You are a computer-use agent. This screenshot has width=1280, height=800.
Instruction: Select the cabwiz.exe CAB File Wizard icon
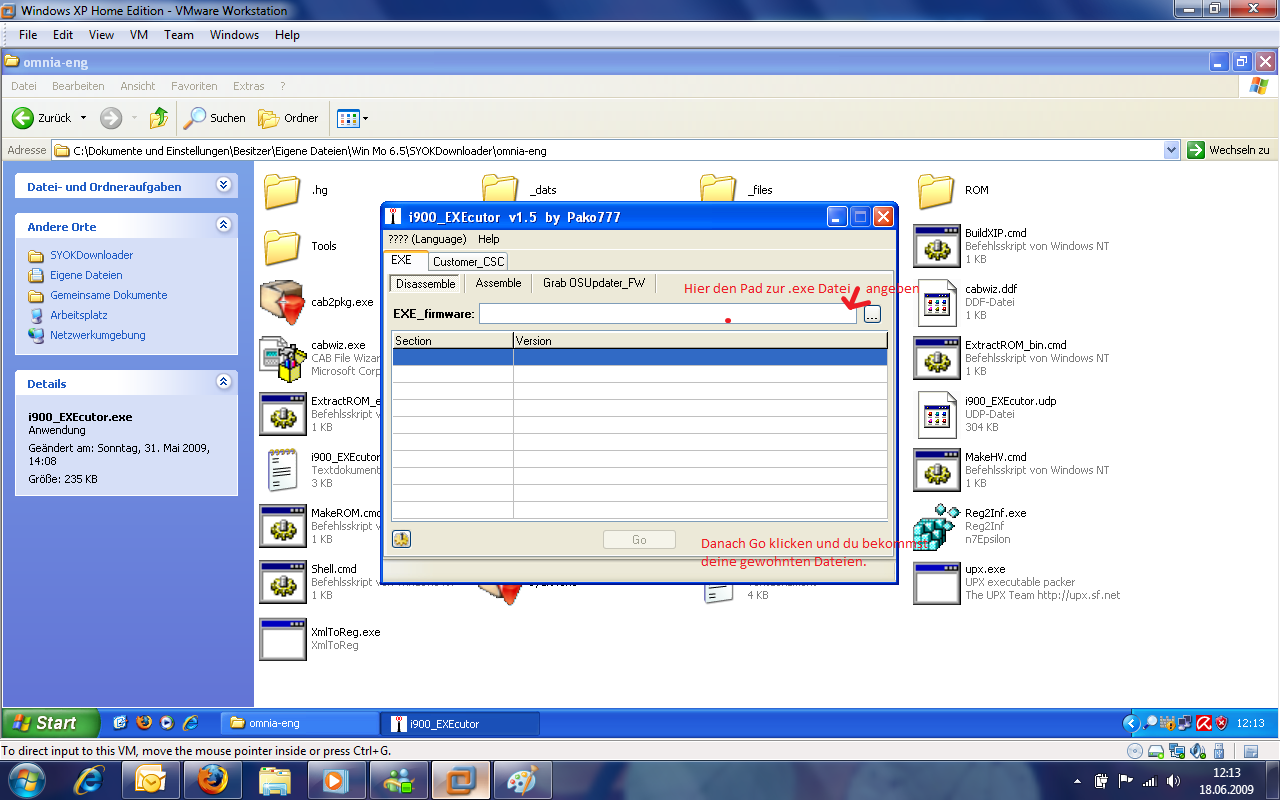coord(282,358)
